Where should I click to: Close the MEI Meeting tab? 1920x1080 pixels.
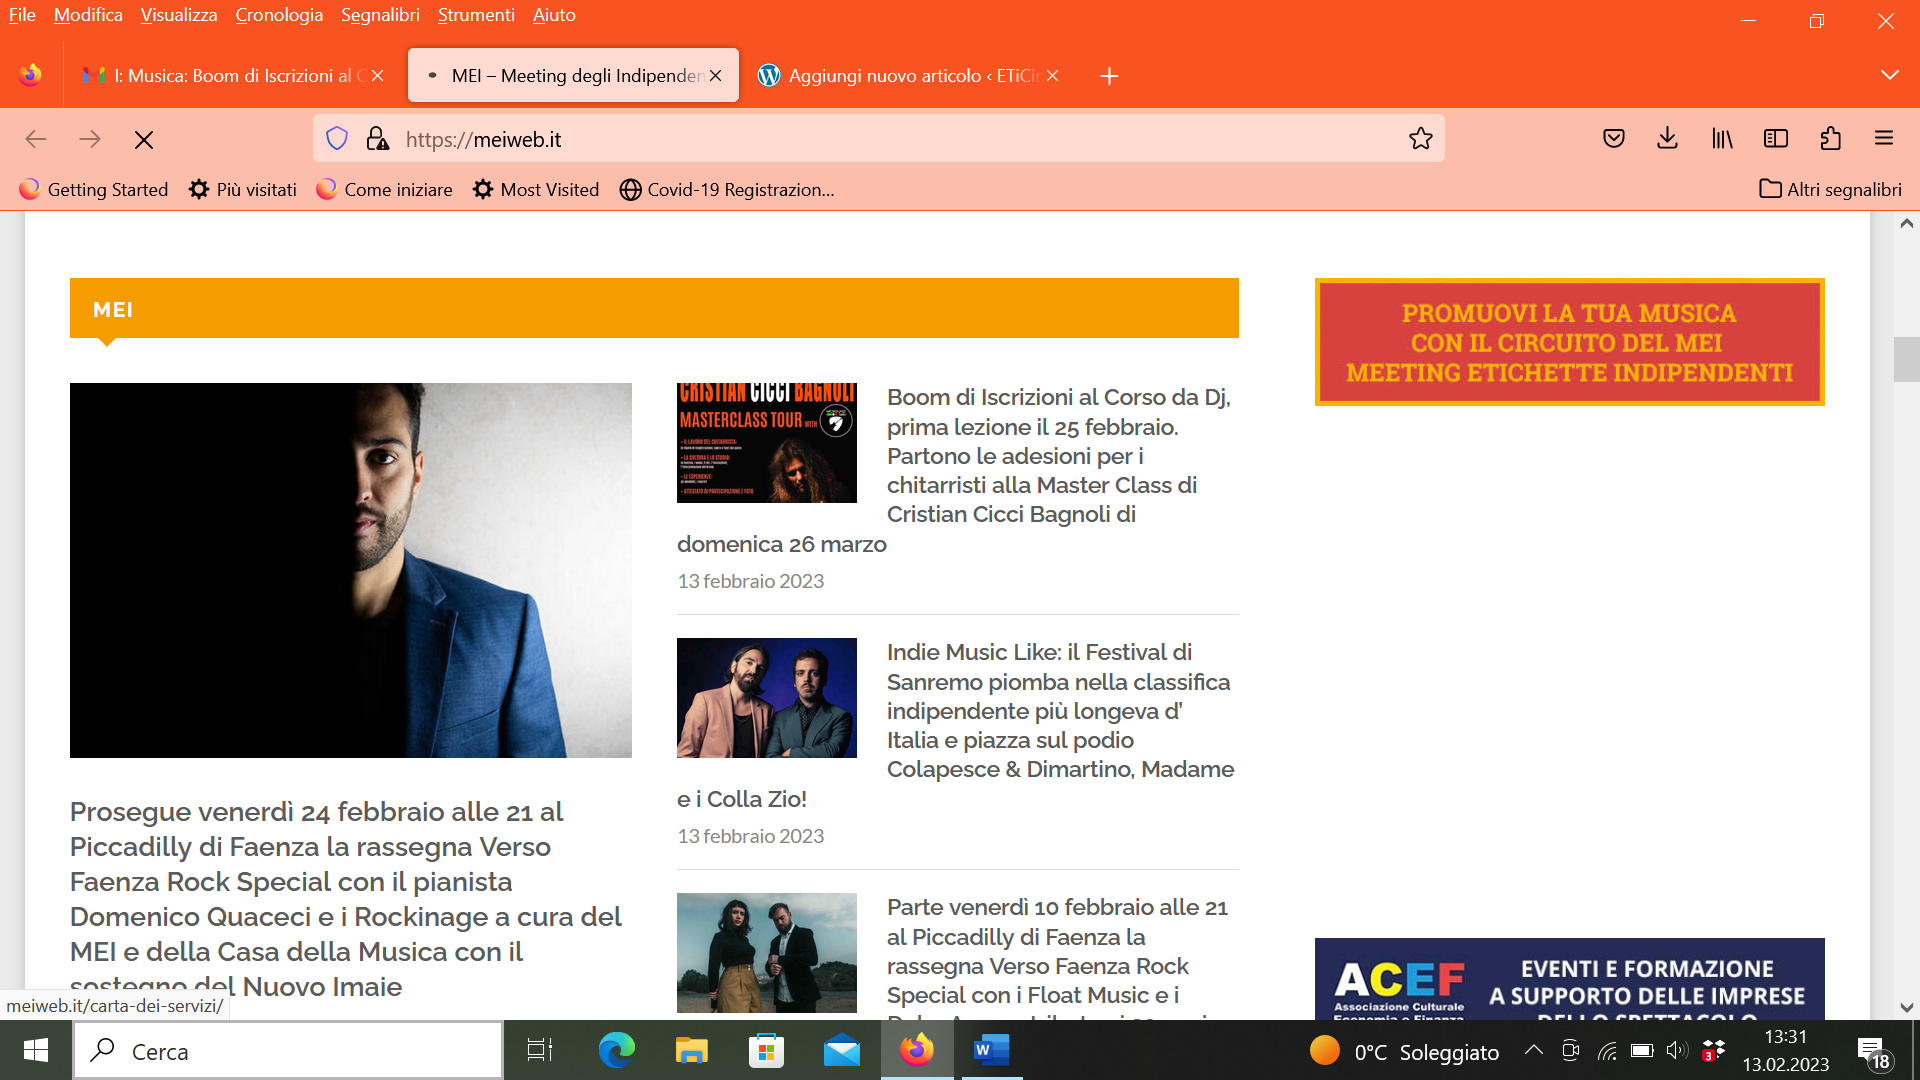coord(715,76)
